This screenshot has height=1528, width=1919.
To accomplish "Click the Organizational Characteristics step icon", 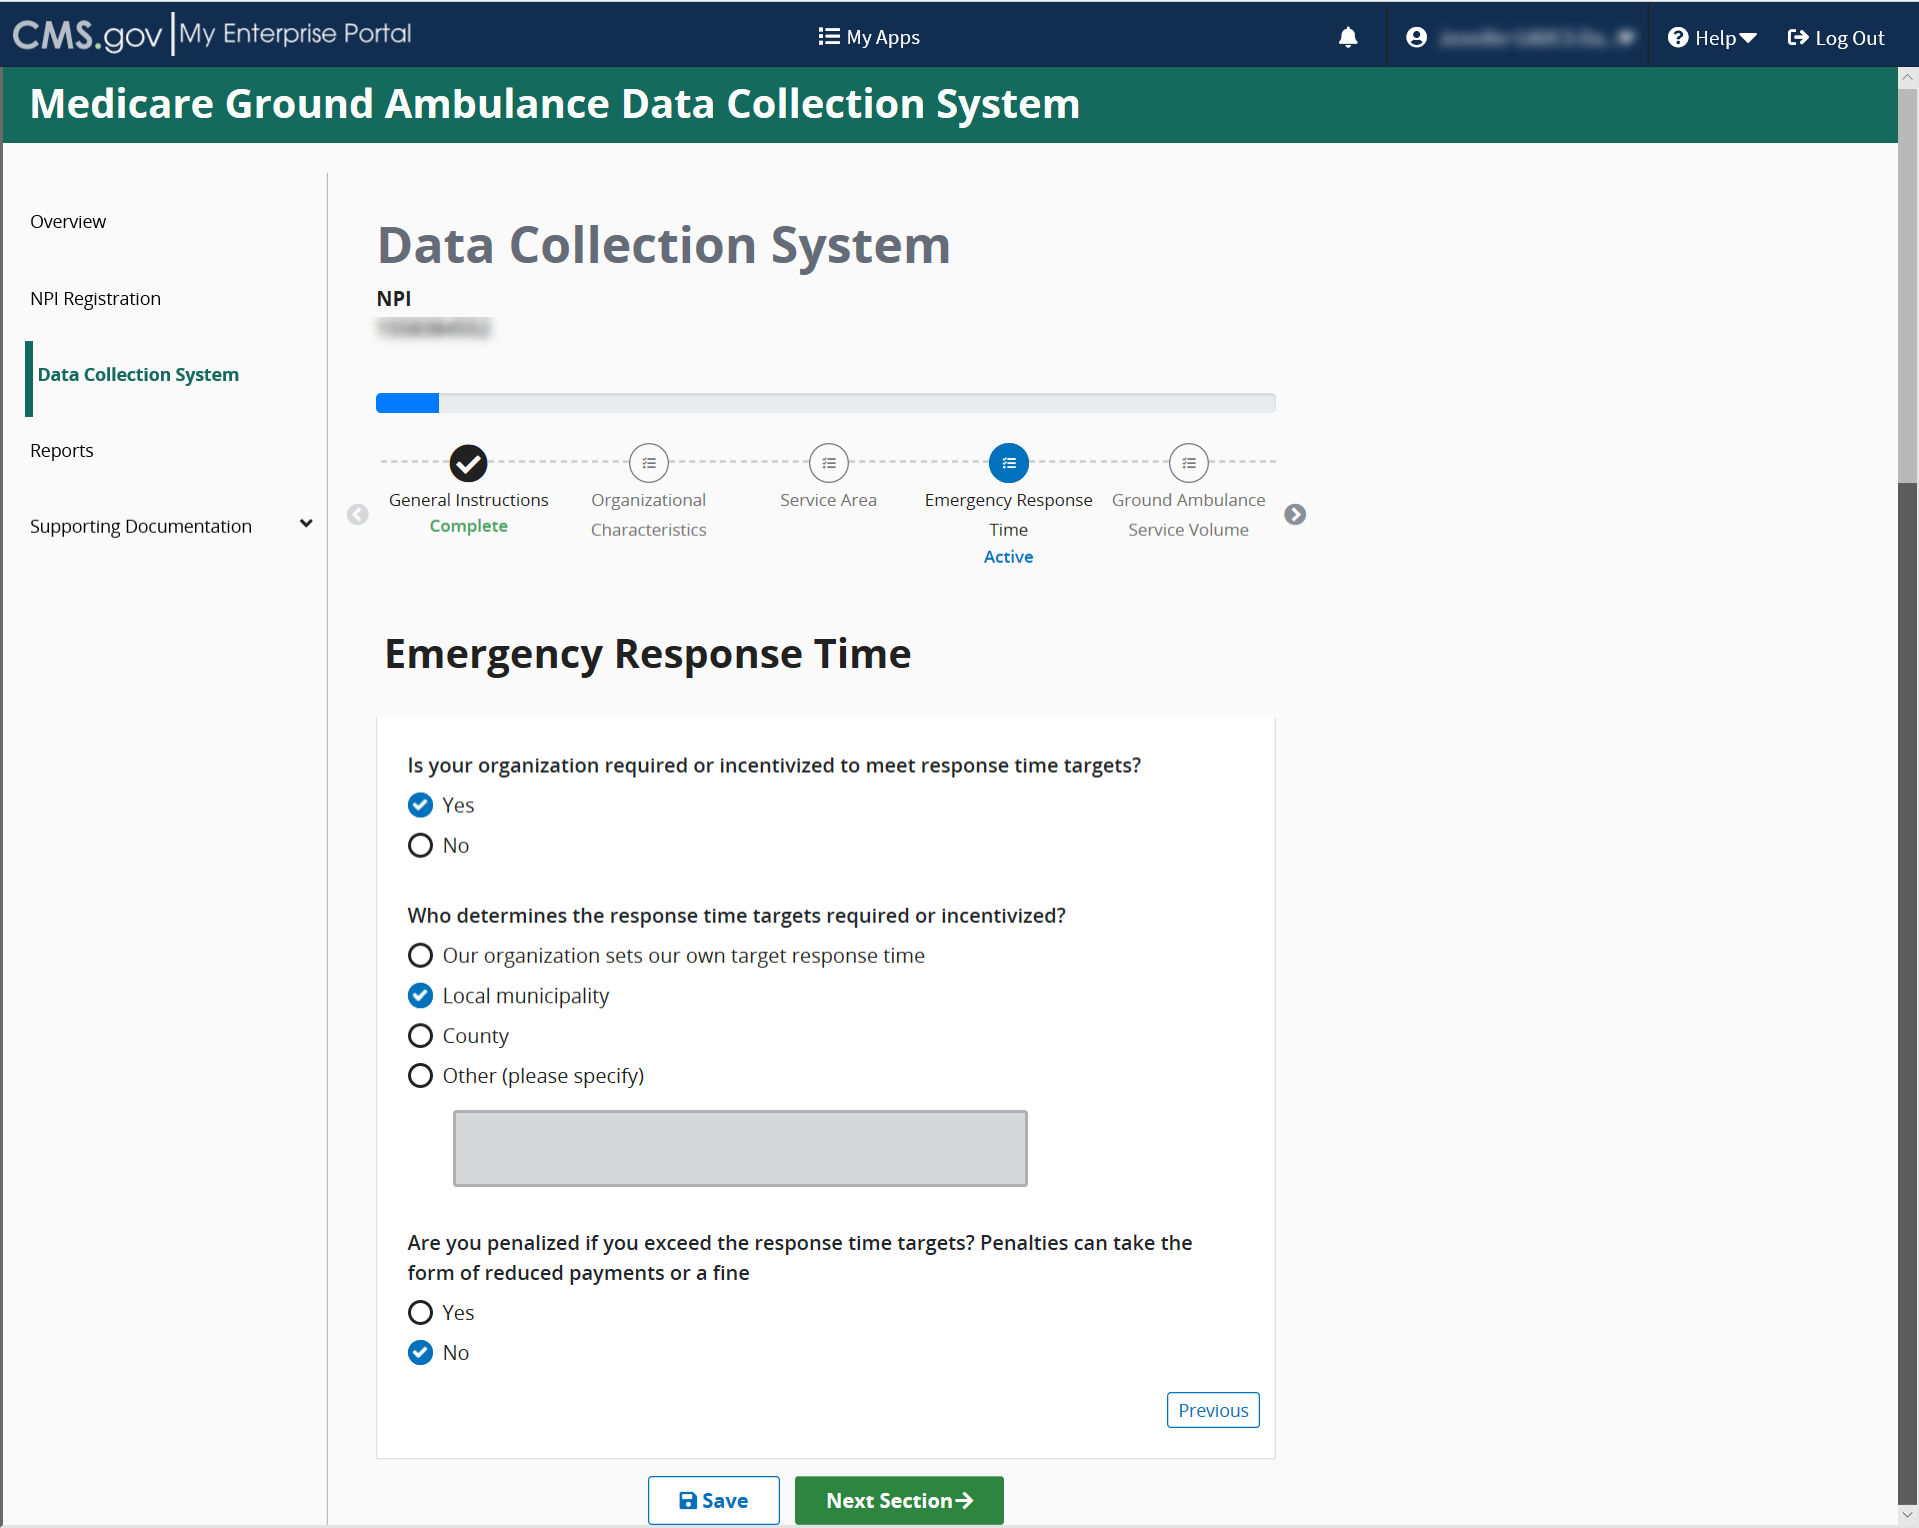I will point(648,463).
